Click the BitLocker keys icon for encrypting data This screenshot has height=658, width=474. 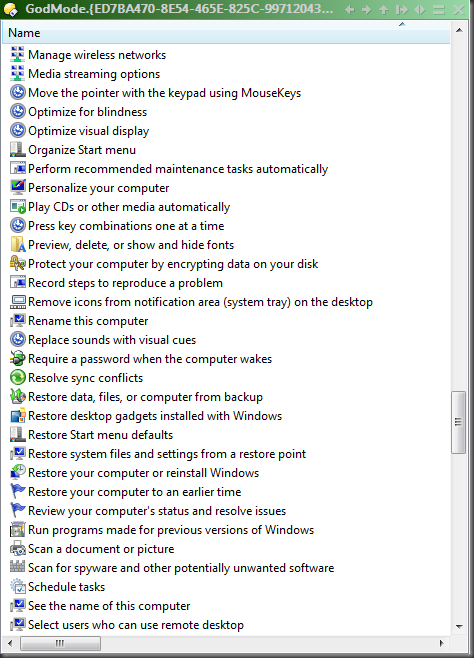(18, 264)
